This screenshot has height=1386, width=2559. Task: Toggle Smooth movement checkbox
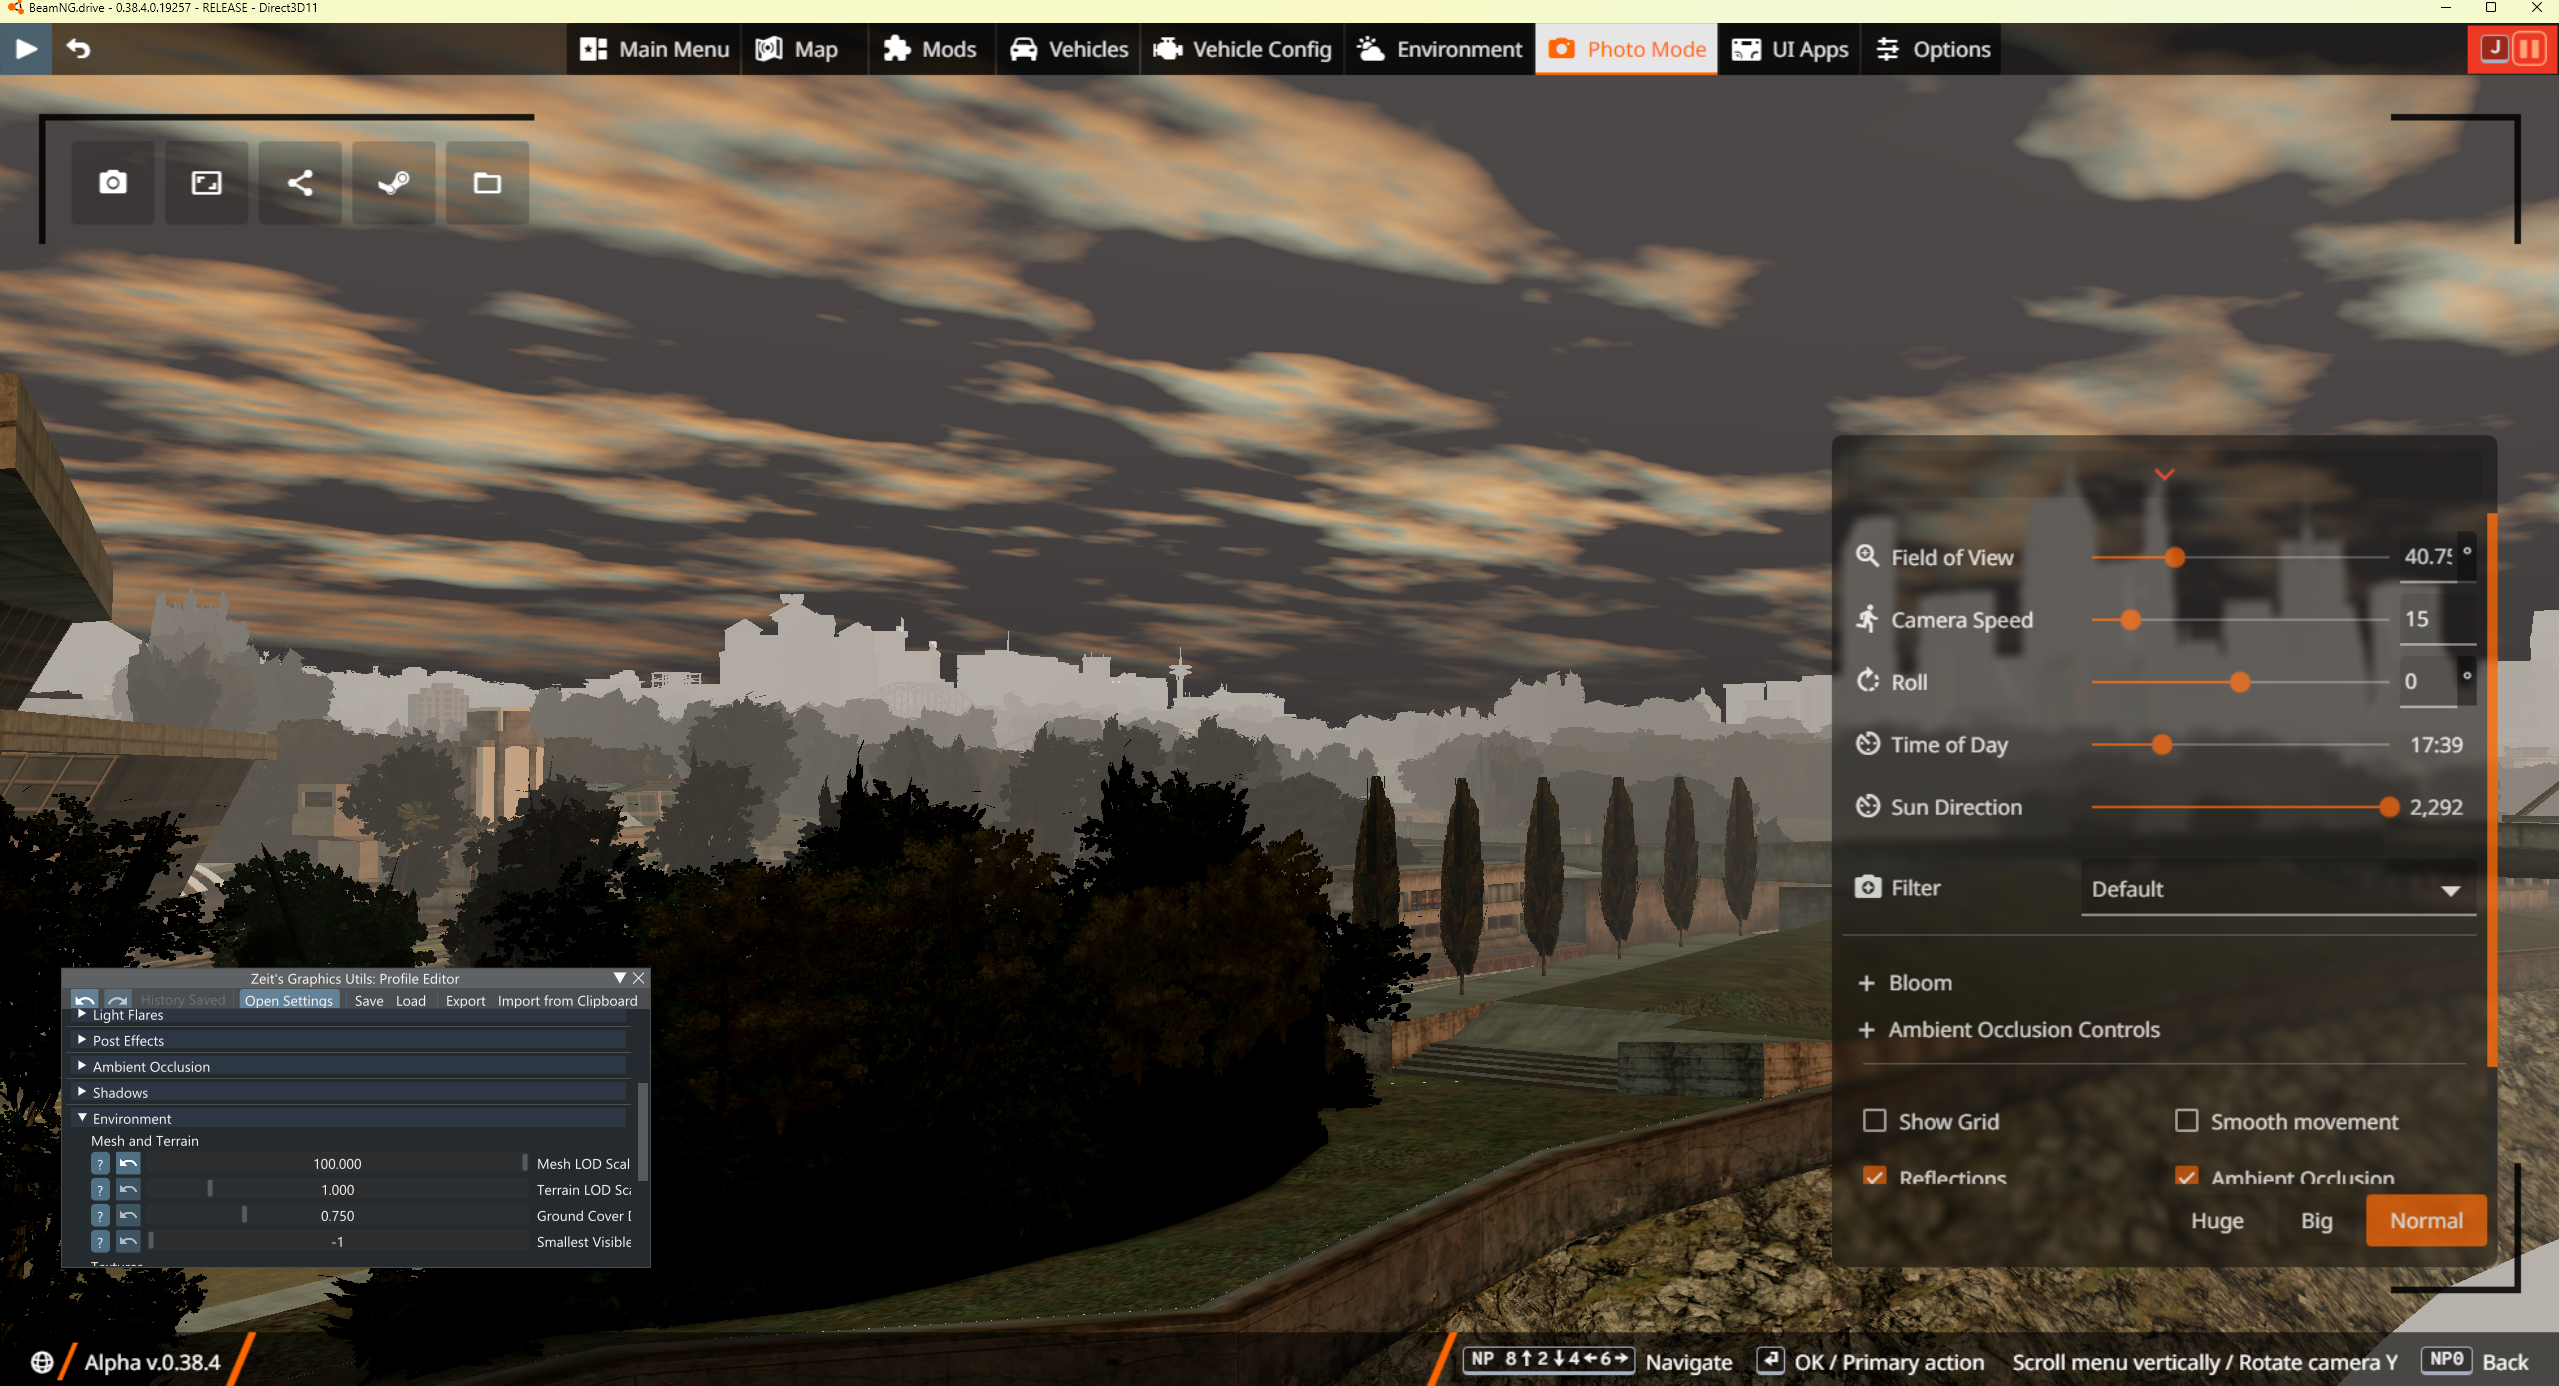pos(2187,1120)
